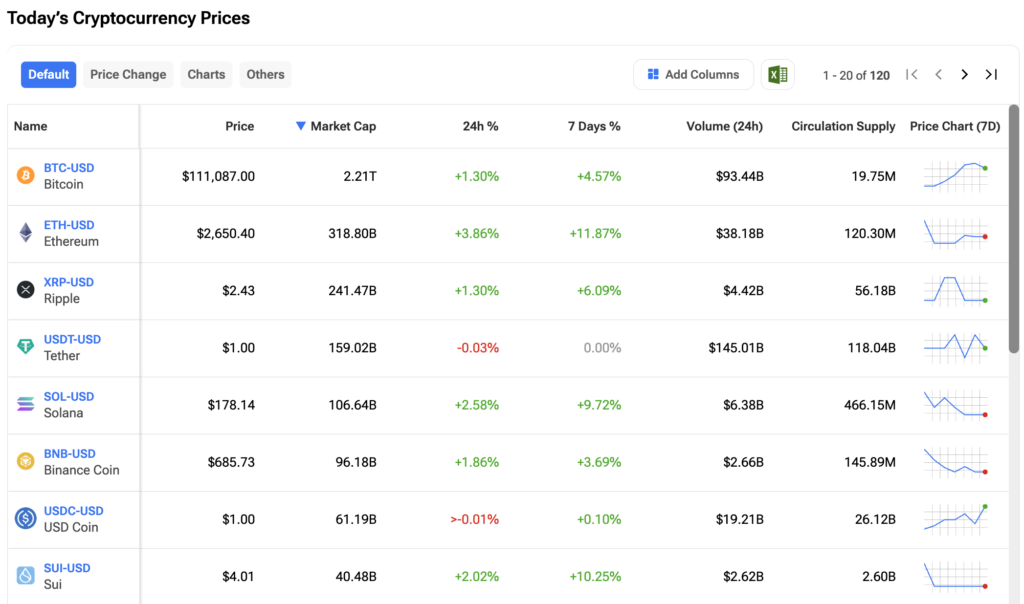Open the SUI-USD link
The height and width of the screenshot is (604, 1024).
67,568
